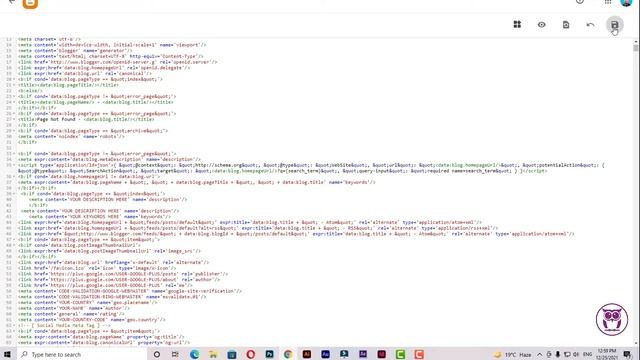Go back with the top-left arrow
Image resolution: width=640 pixels, height=360 pixels.
(12, 2)
